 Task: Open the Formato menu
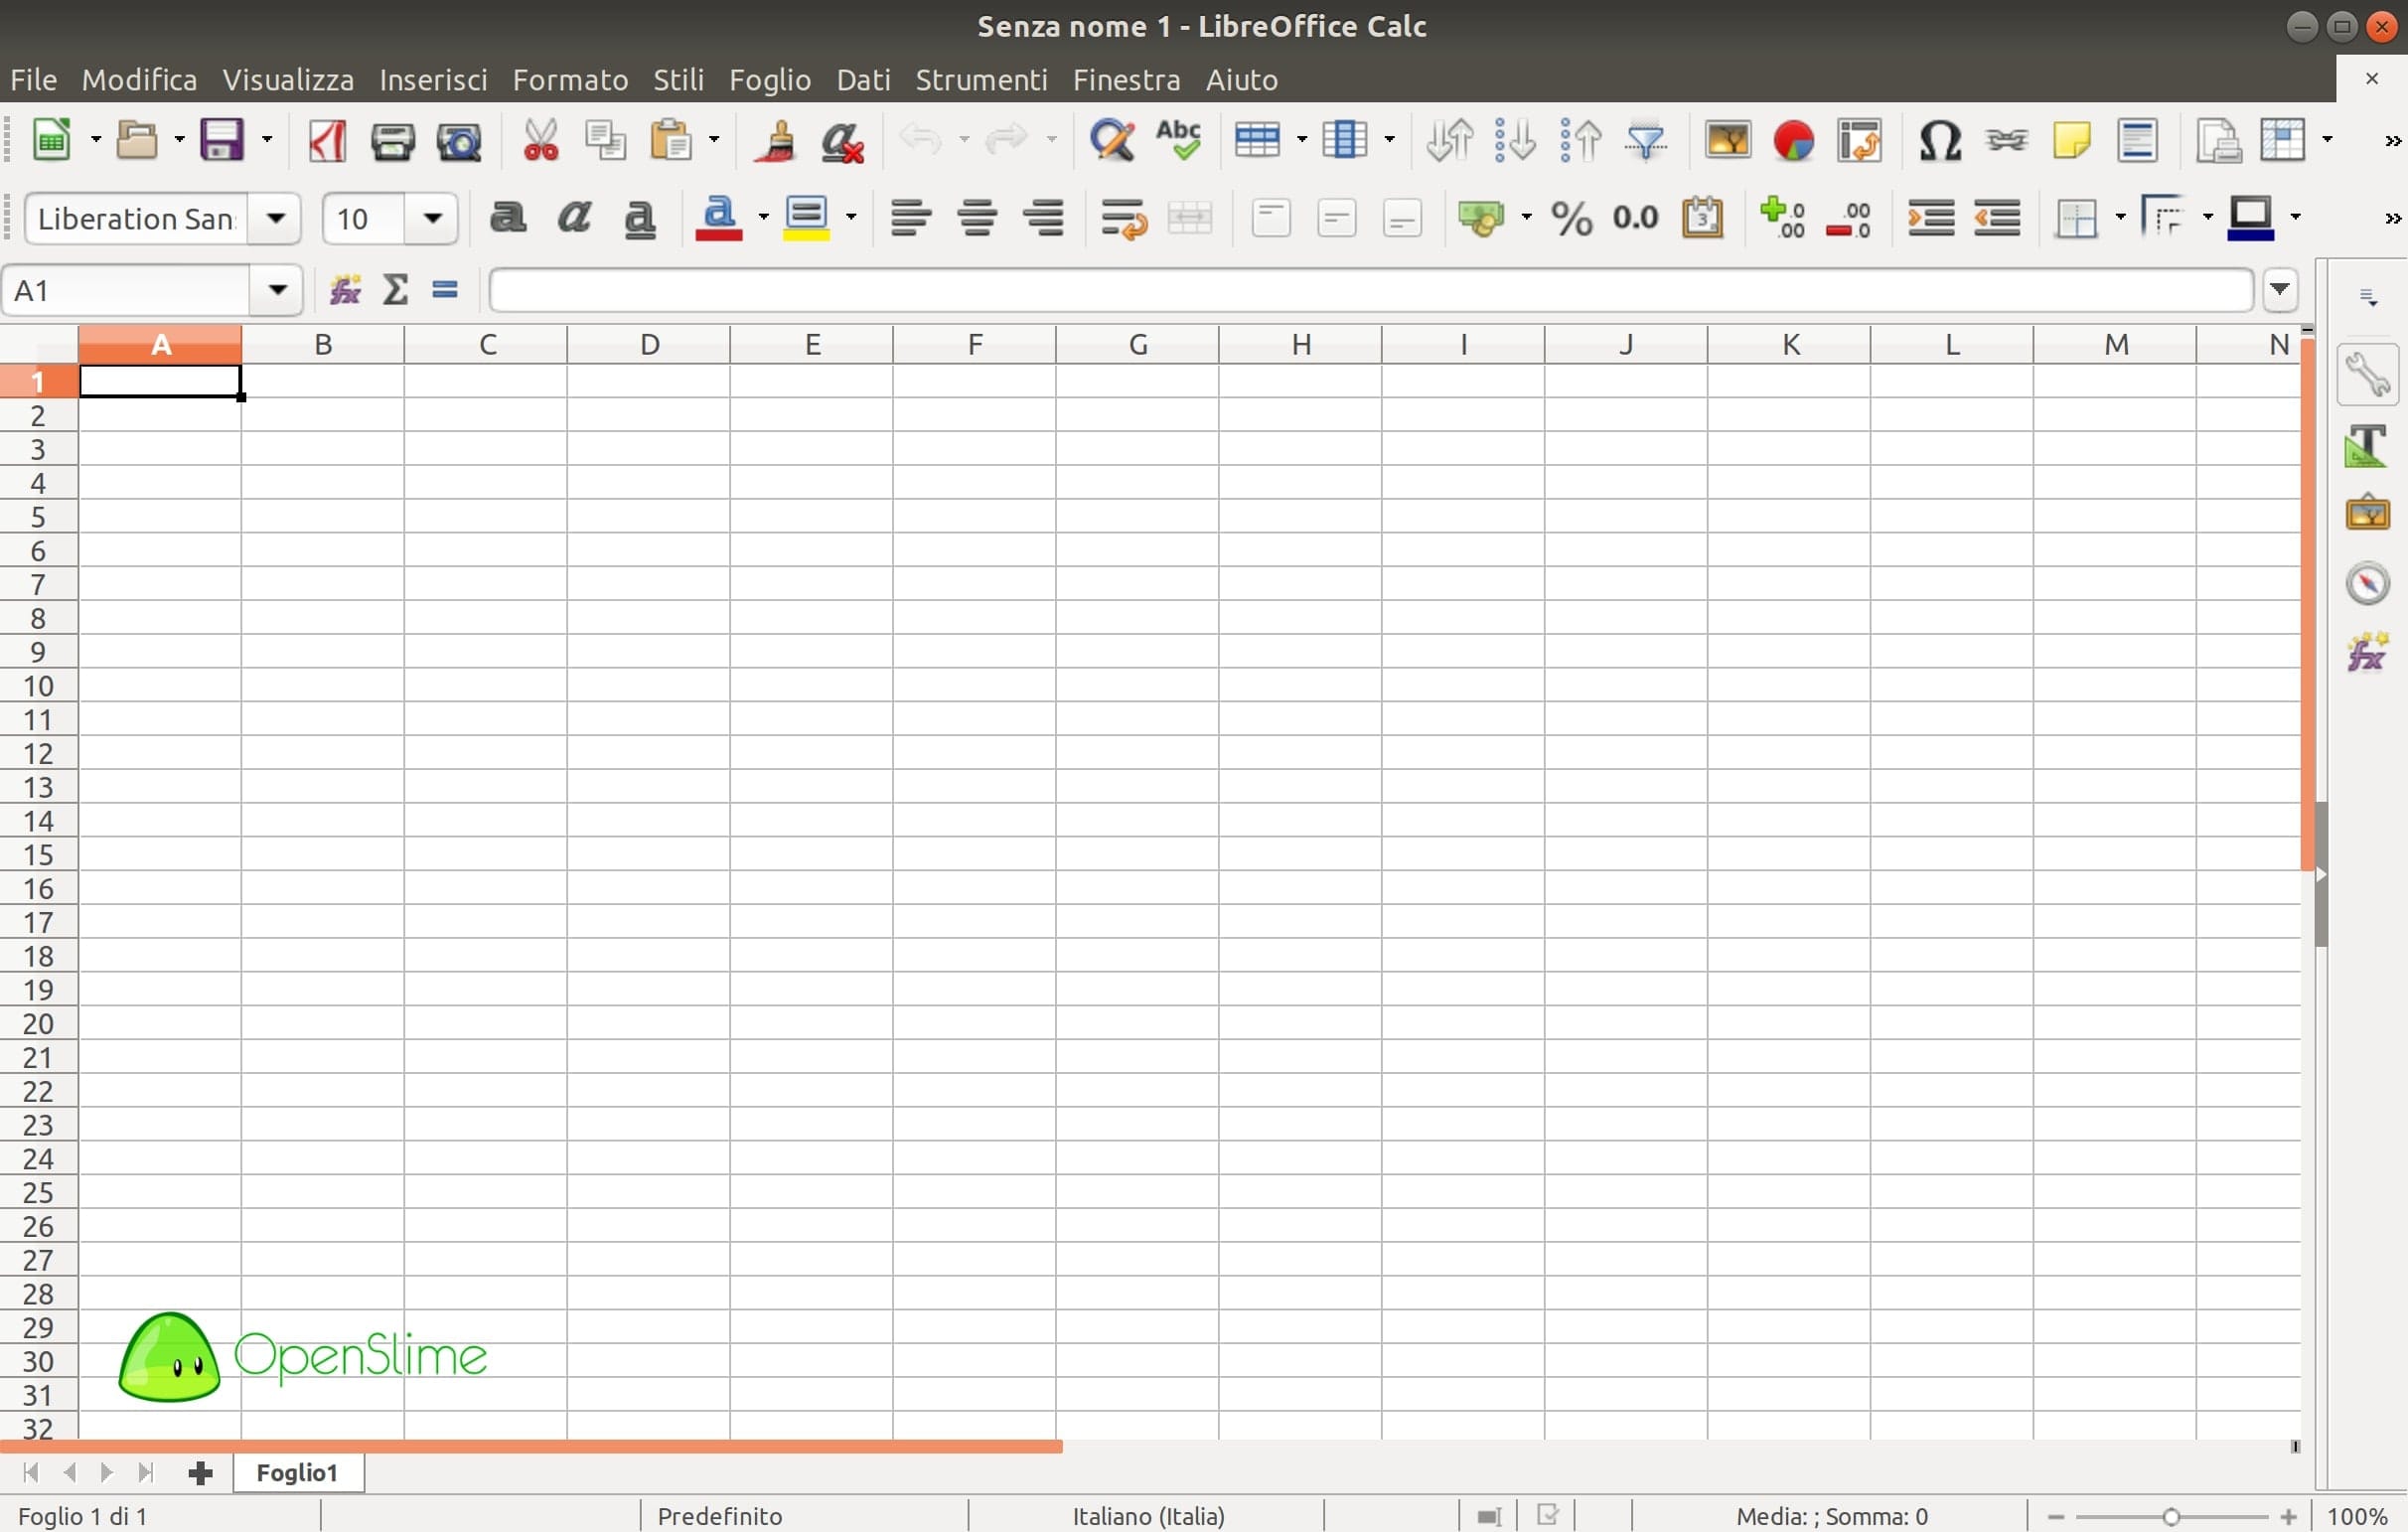click(x=570, y=79)
